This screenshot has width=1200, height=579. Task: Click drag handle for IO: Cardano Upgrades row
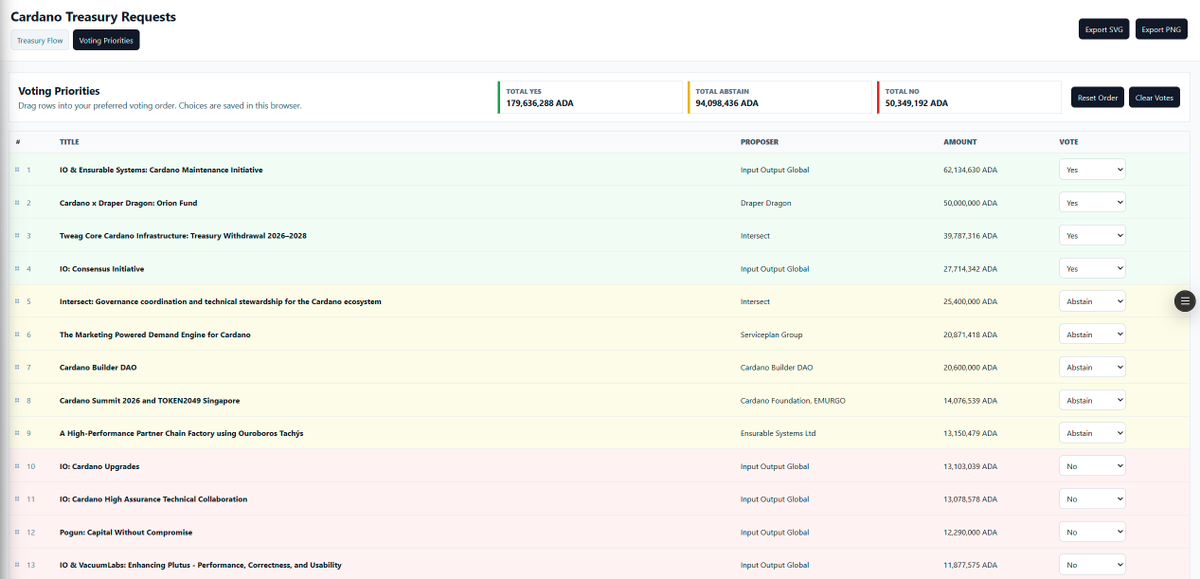(x=17, y=466)
